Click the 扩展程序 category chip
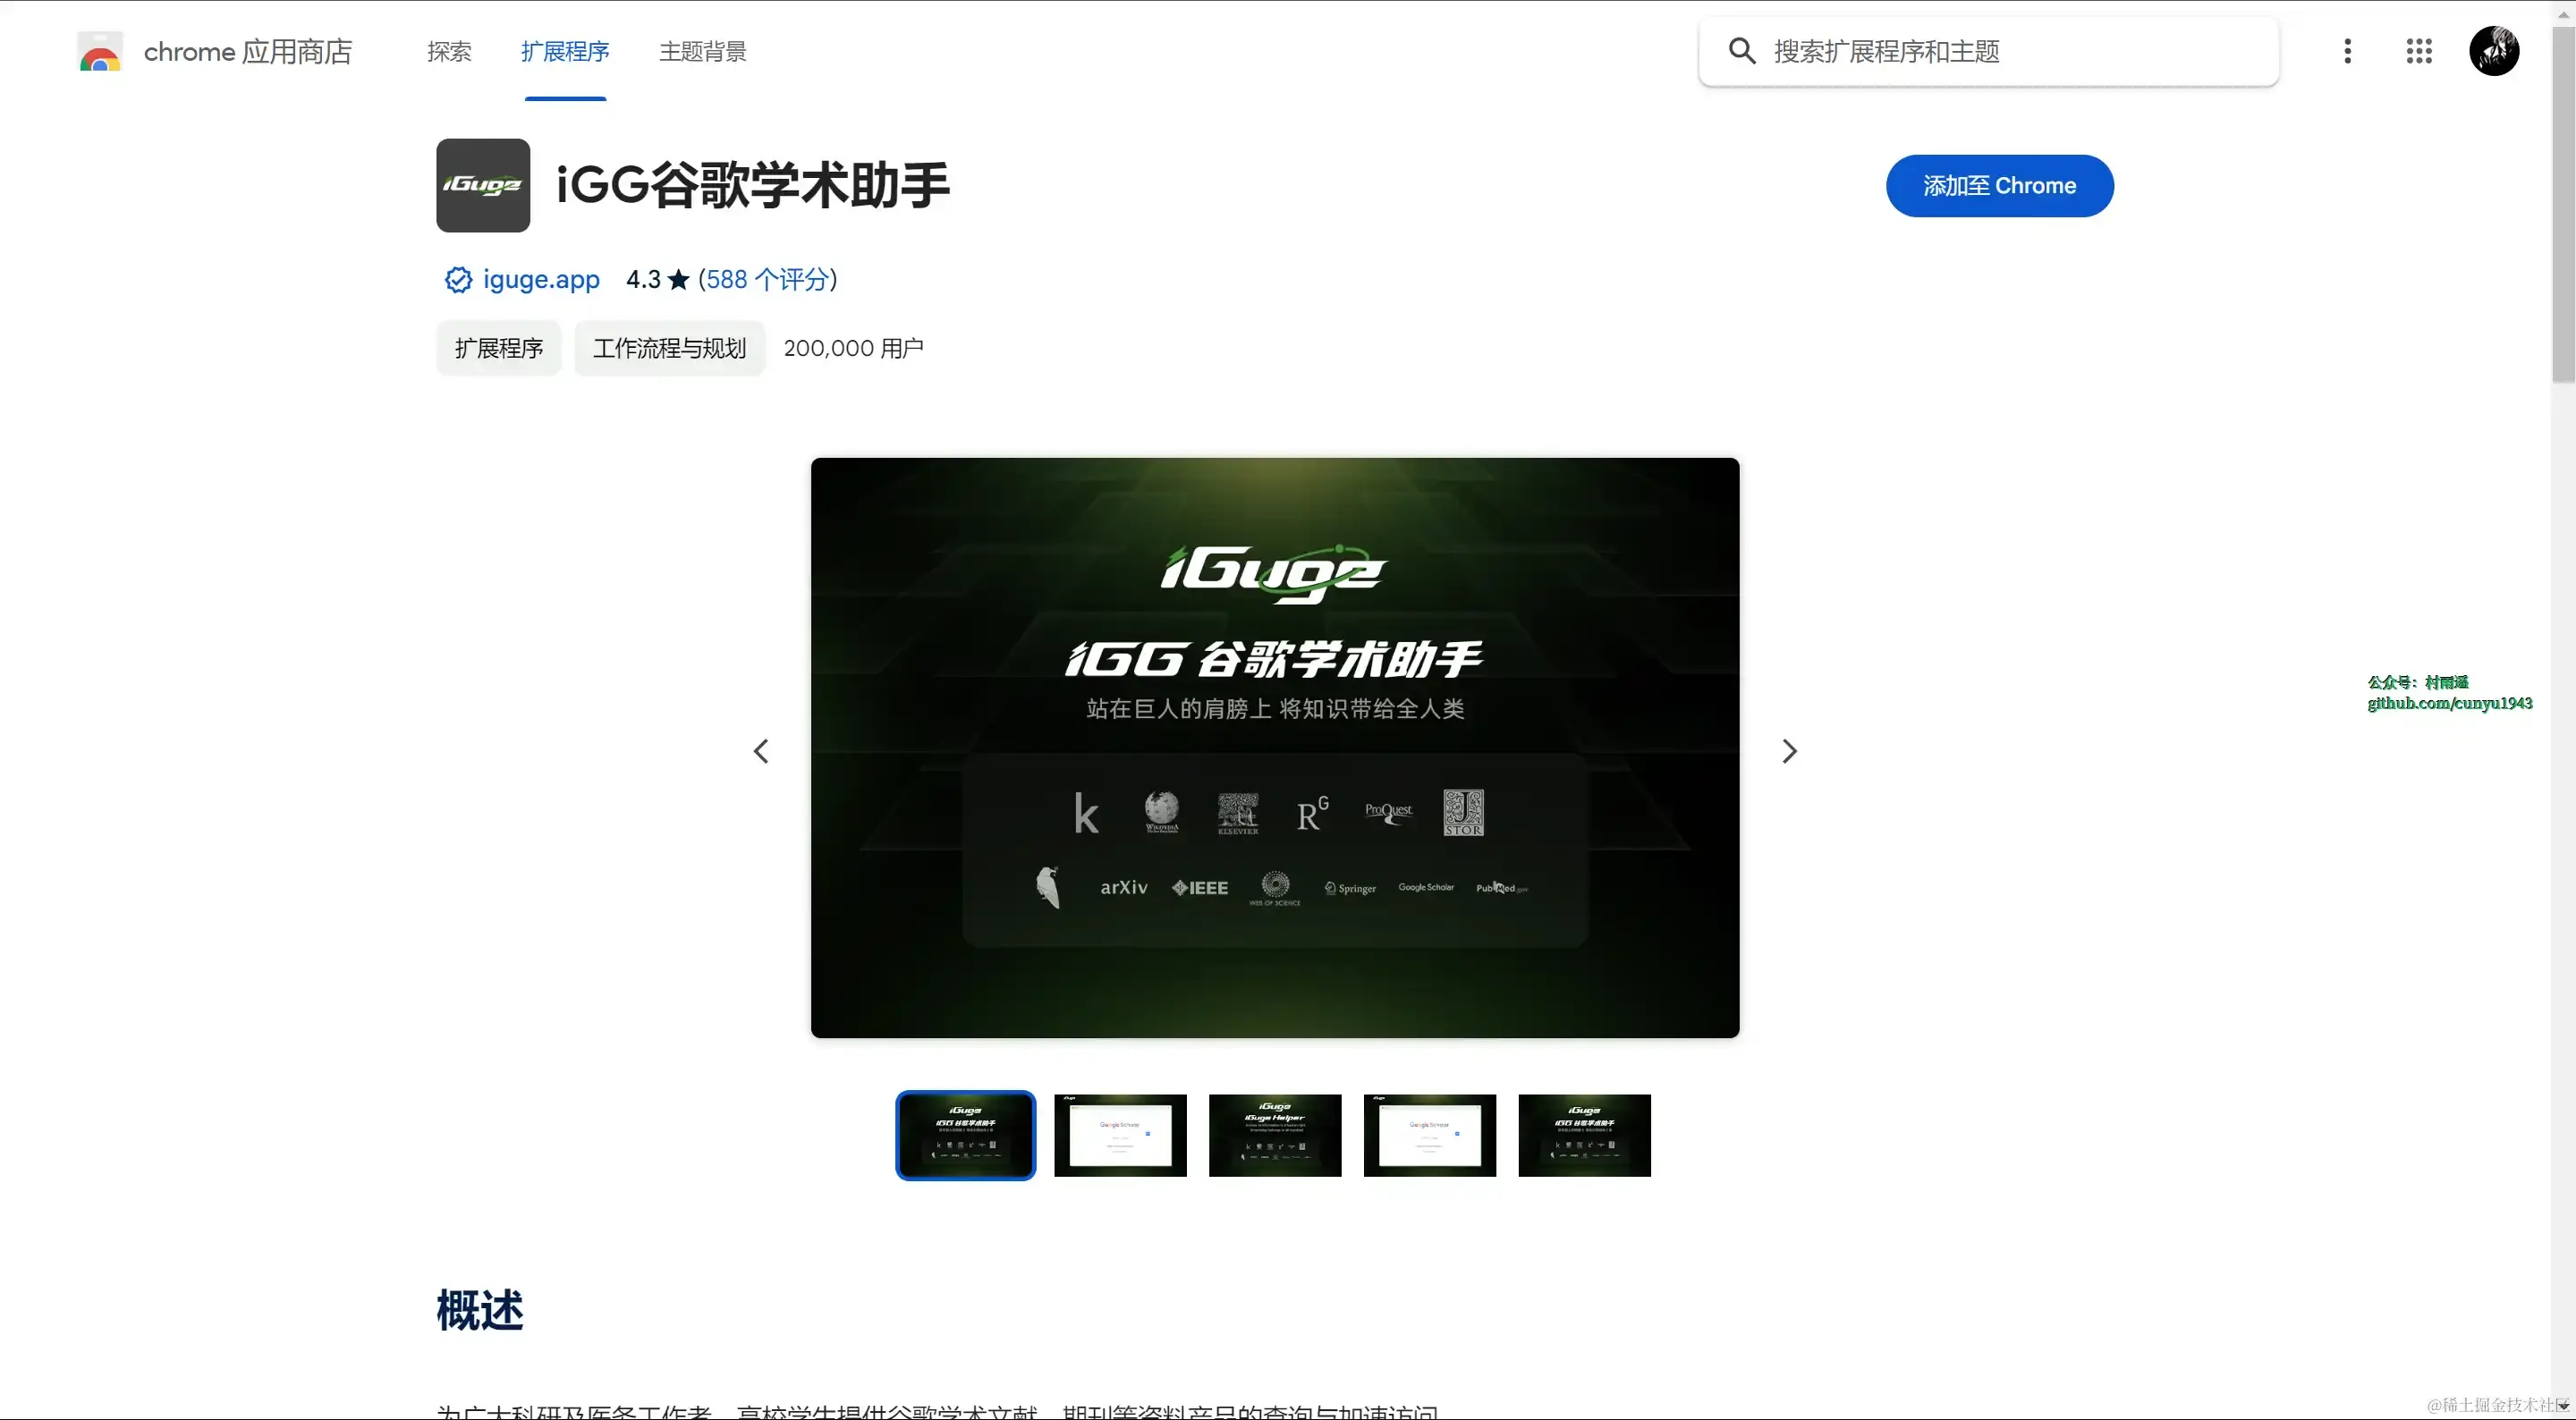Image resolution: width=2576 pixels, height=1420 pixels. tap(498, 348)
